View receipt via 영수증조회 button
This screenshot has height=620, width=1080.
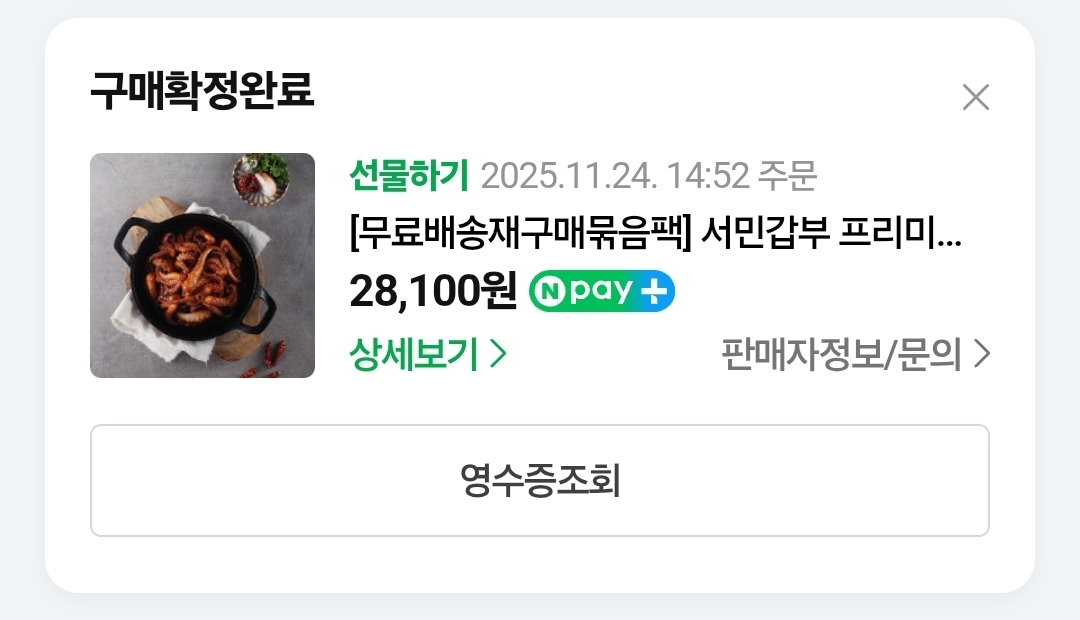[x=540, y=480]
